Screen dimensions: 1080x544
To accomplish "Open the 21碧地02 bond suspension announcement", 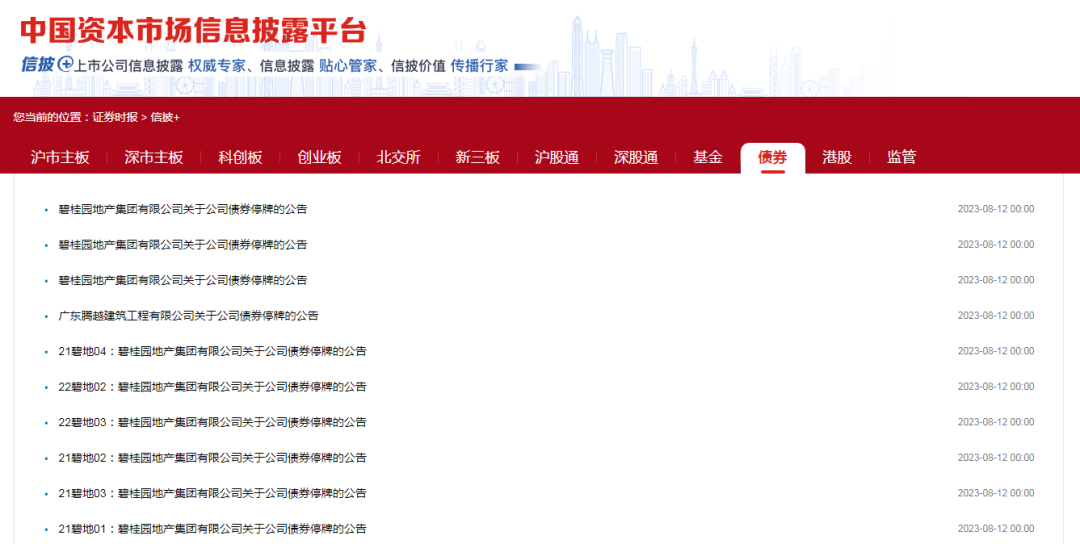I will [x=212, y=458].
